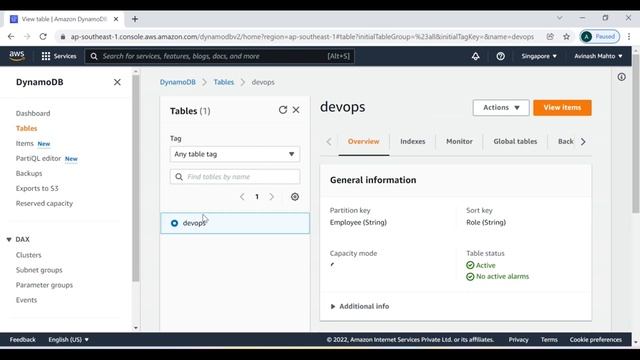Close the DynamoDB side navigation
640x360 pixels.
[x=117, y=82]
